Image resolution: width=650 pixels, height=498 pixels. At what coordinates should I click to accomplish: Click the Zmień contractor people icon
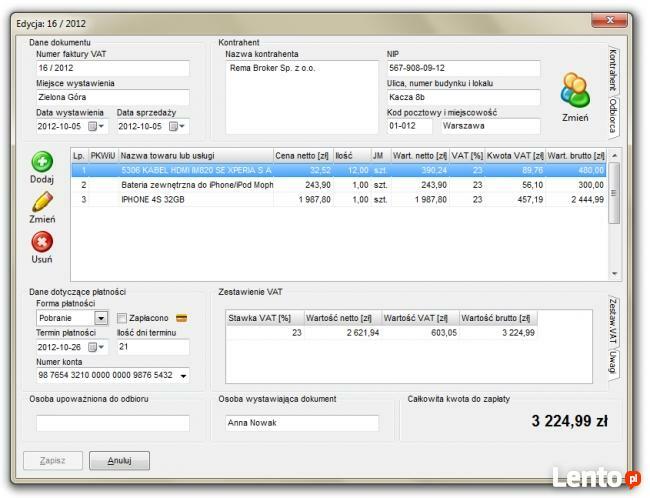coord(575,92)
